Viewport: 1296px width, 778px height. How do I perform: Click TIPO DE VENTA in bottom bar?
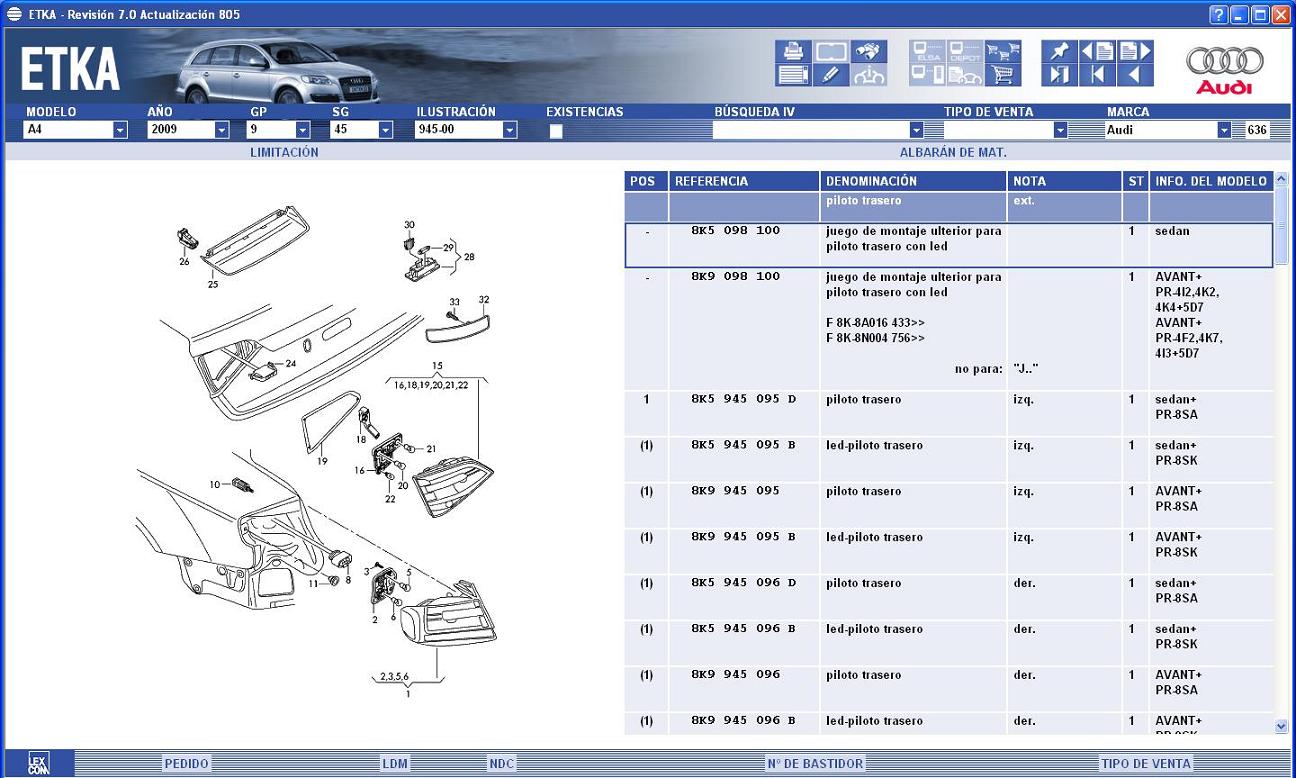1146,764
